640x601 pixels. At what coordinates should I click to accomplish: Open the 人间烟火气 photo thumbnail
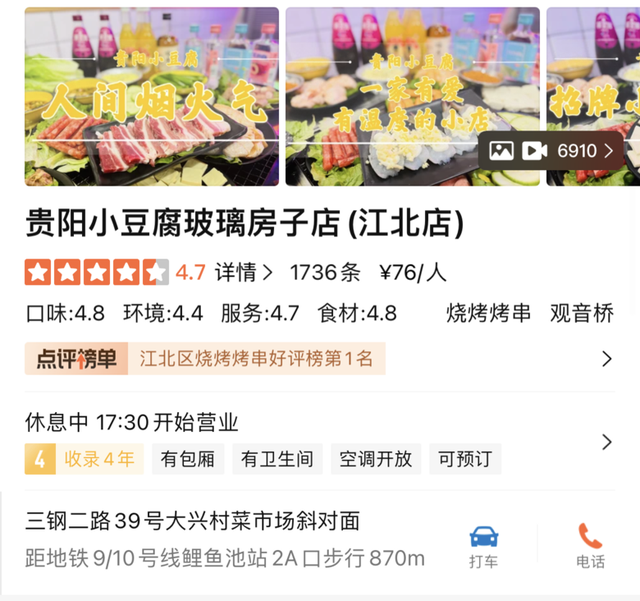point(152,96)
